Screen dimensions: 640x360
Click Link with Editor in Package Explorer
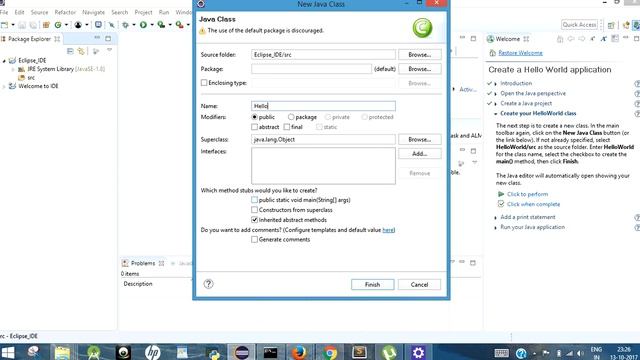tap(81, 51)
